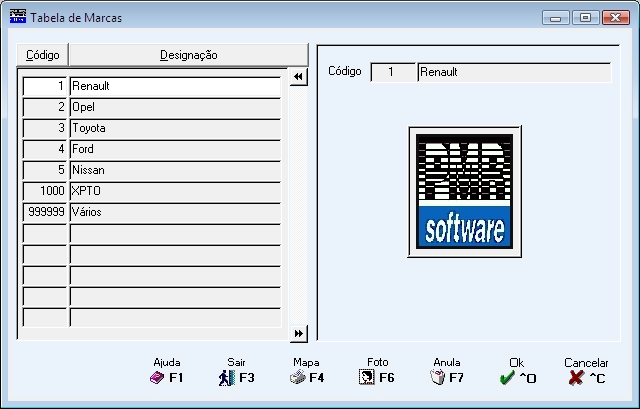Open Ajuda help book icon F1
The image size is (640, 409).
157,378
